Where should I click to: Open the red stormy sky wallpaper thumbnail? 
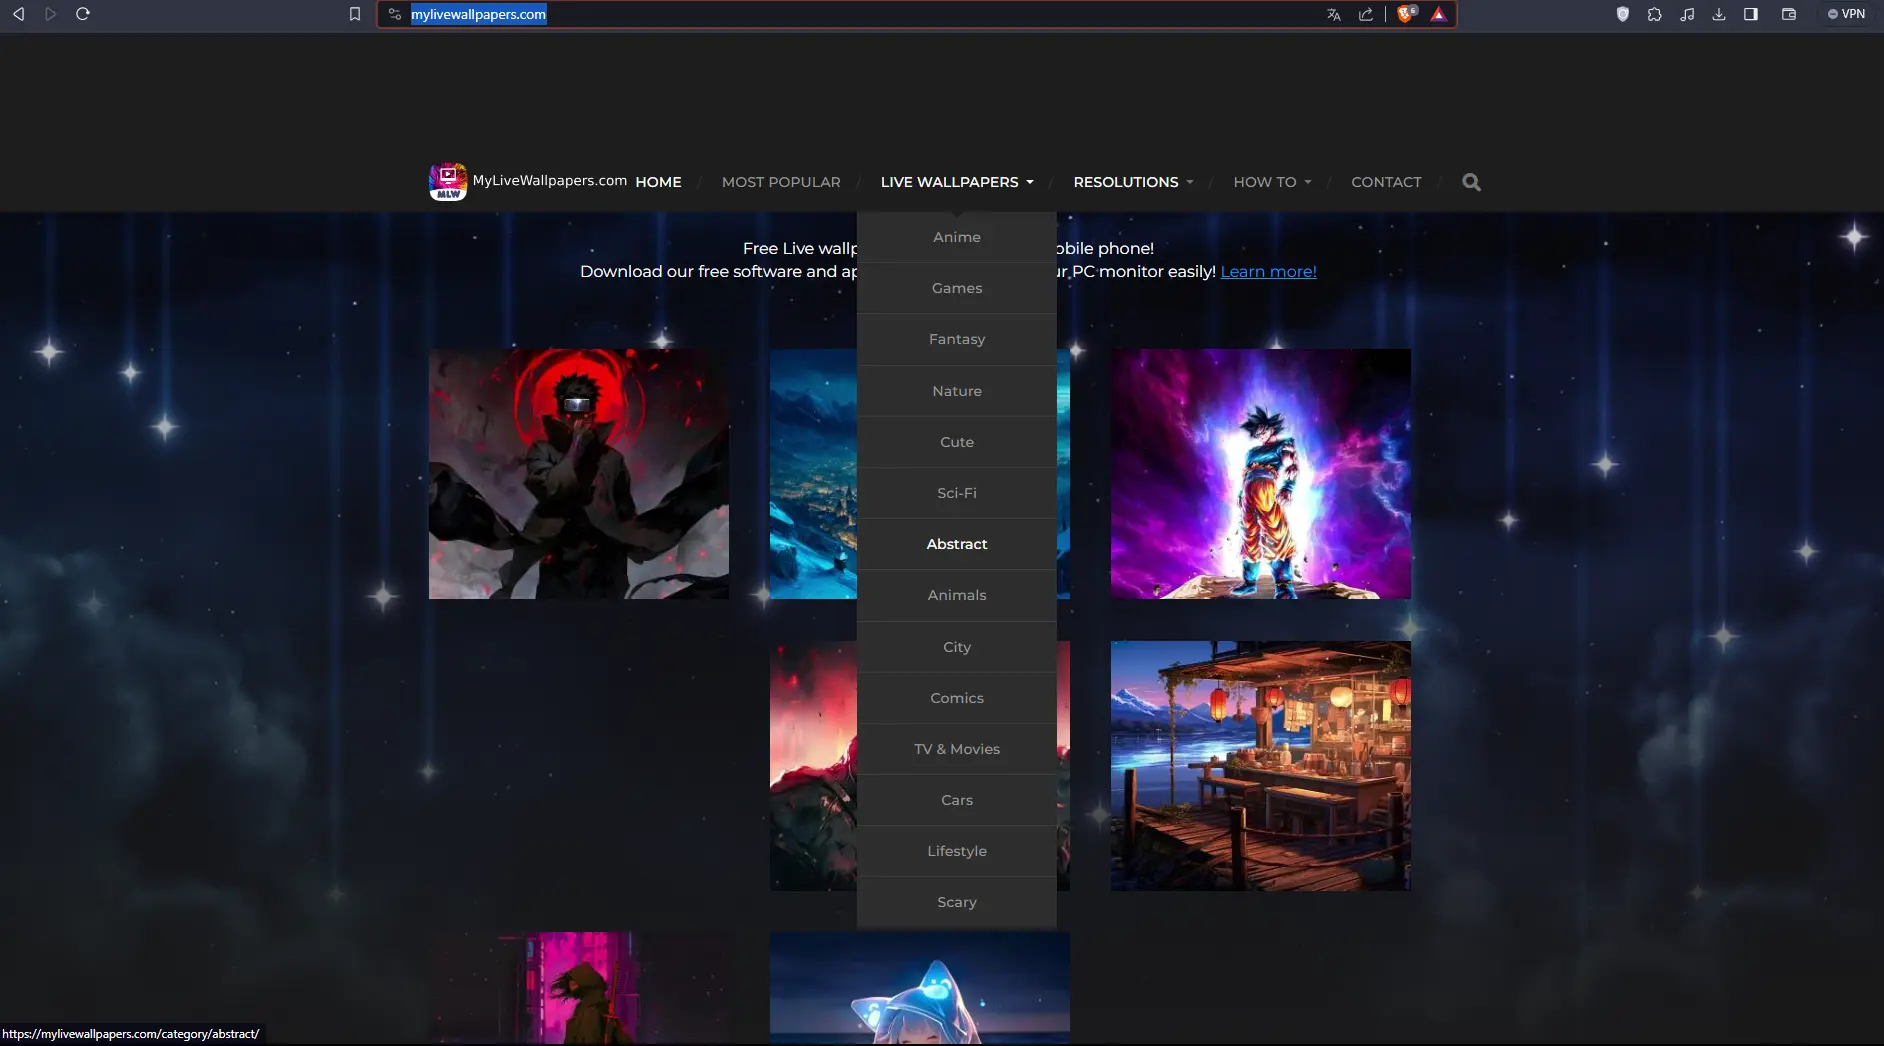pos(813,766)
